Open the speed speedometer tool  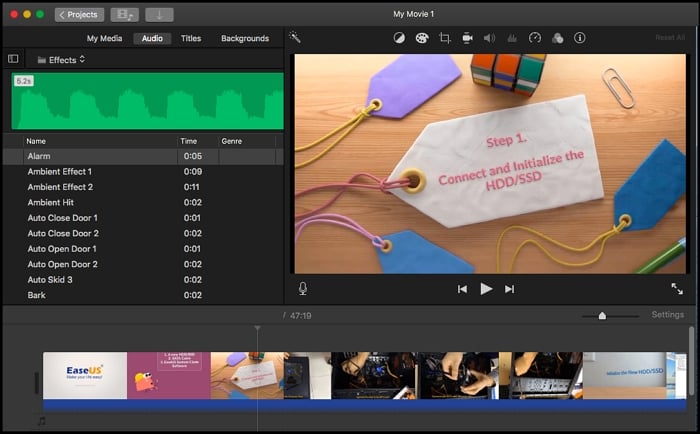pos(534,38)
